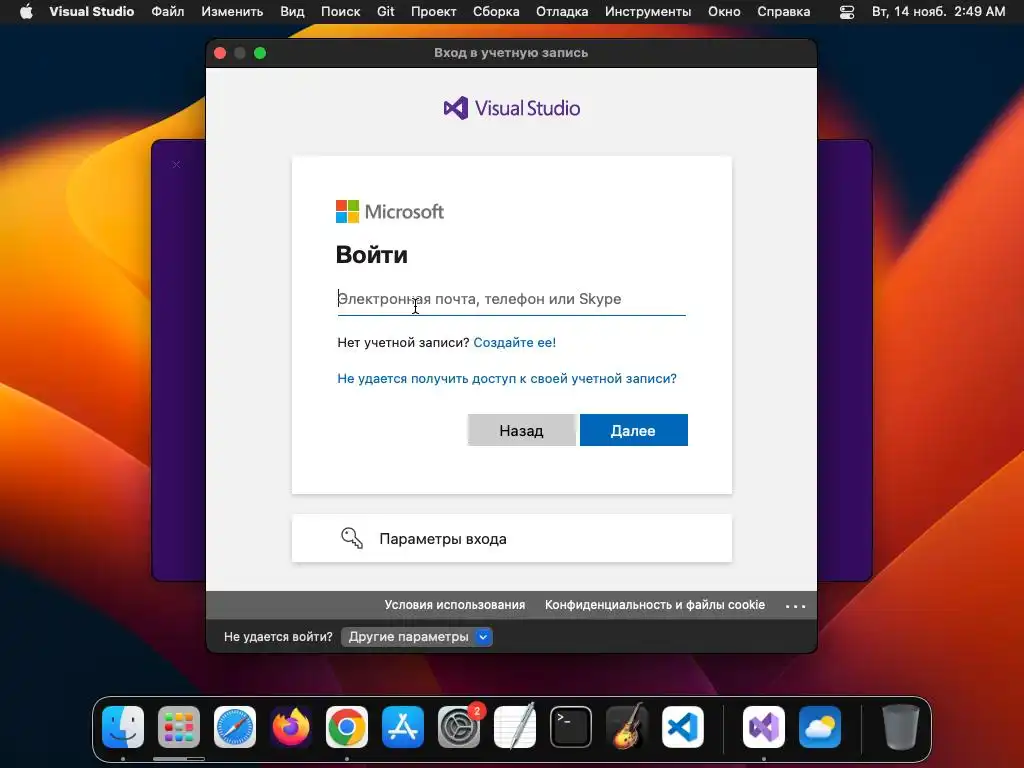Open the Файл menu
The height and width of the screenshot is (768, 1024).
pyautogui.click(x=168, y=11)
